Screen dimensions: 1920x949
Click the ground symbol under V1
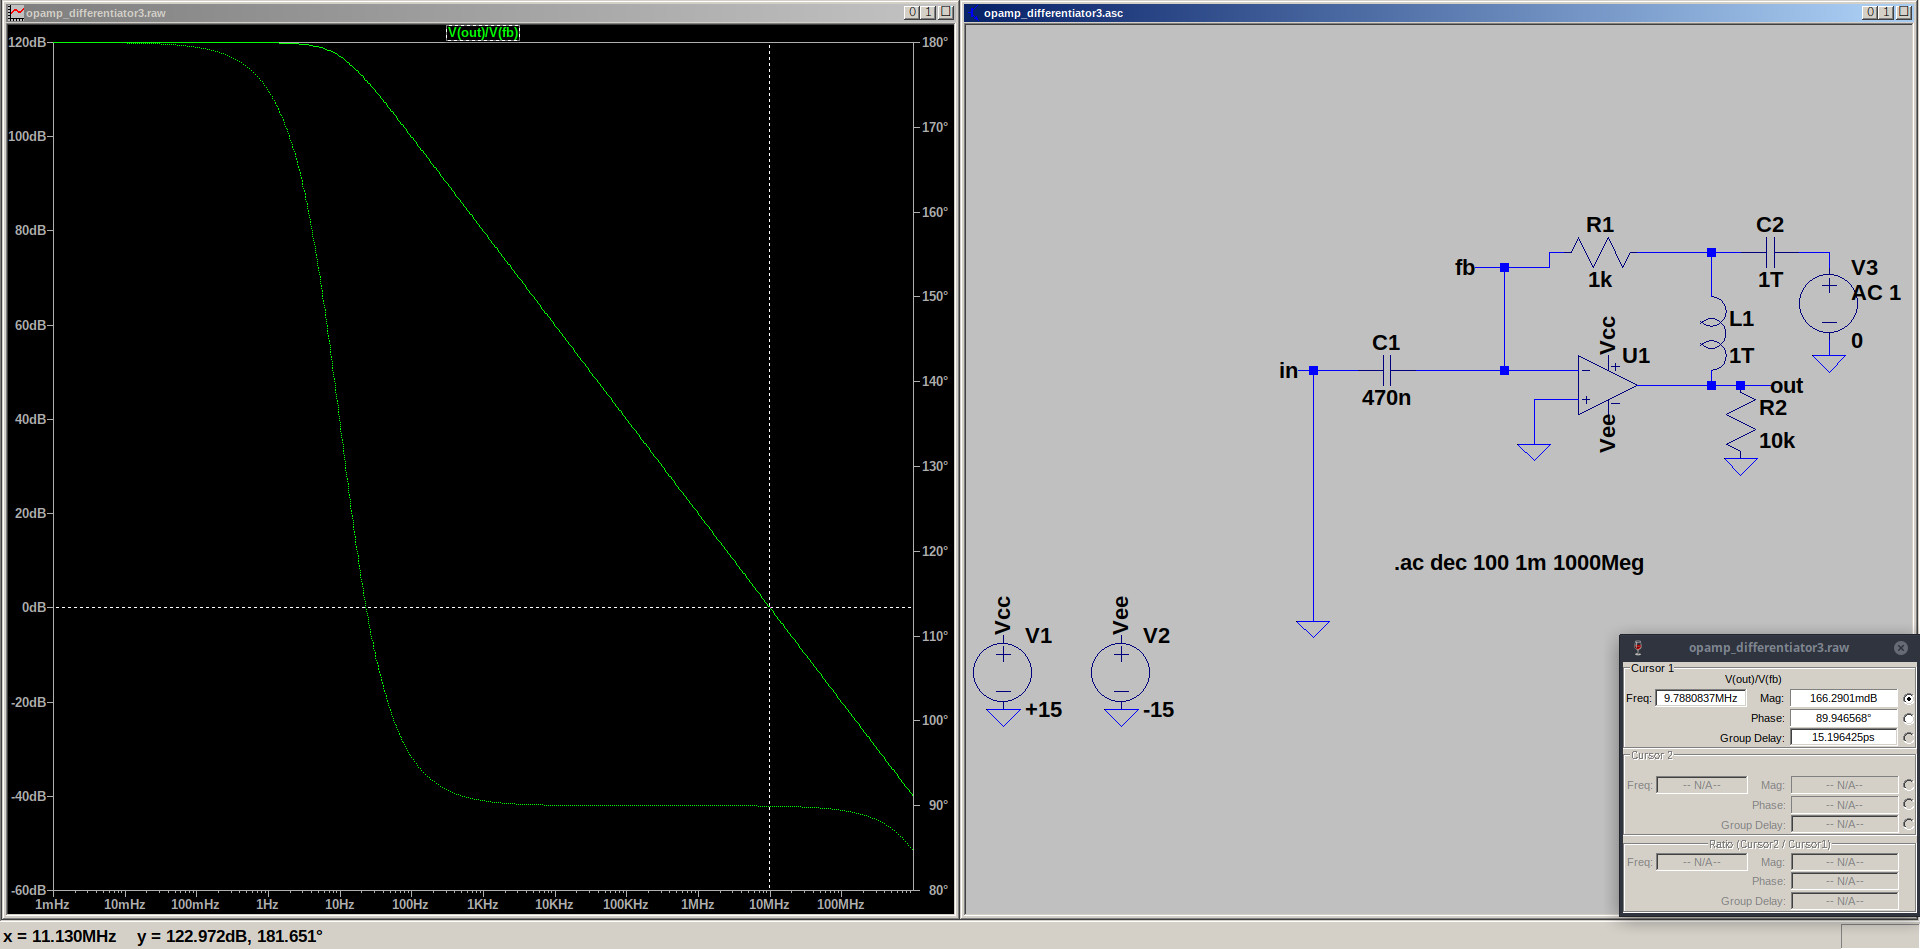click(x=1002, y=717)
